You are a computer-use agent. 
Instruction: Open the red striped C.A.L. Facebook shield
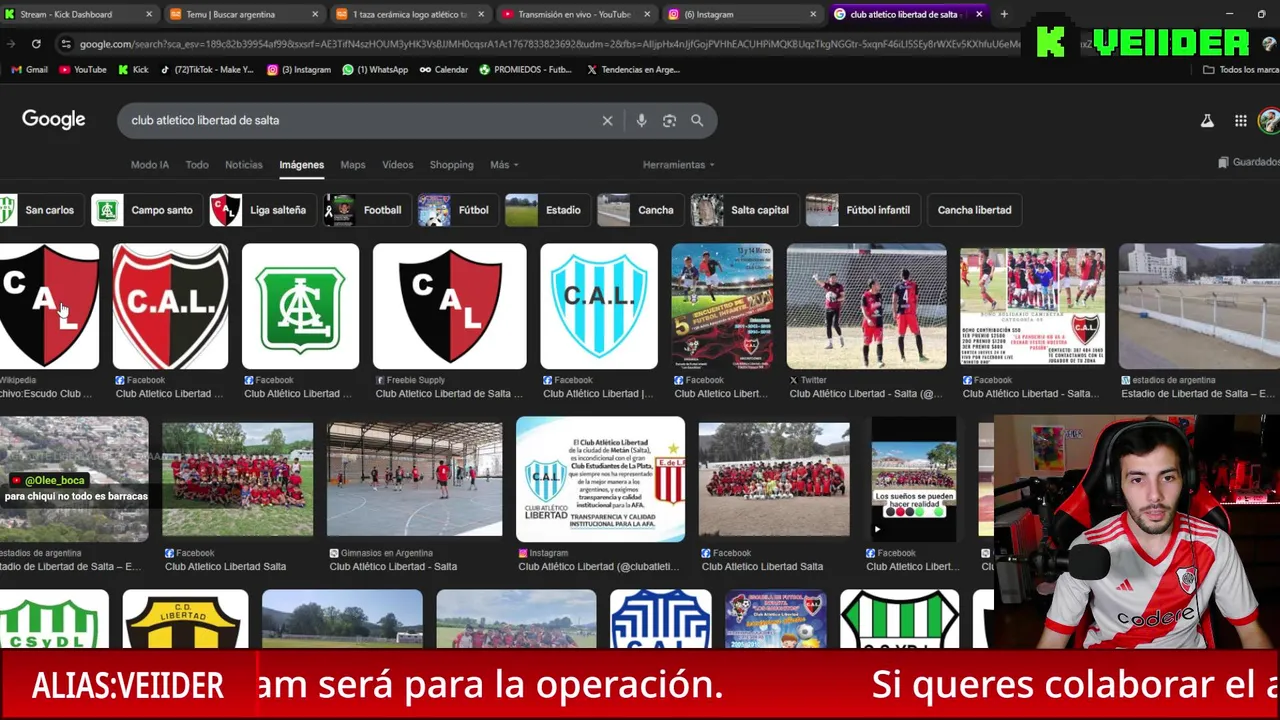point(170,307)
